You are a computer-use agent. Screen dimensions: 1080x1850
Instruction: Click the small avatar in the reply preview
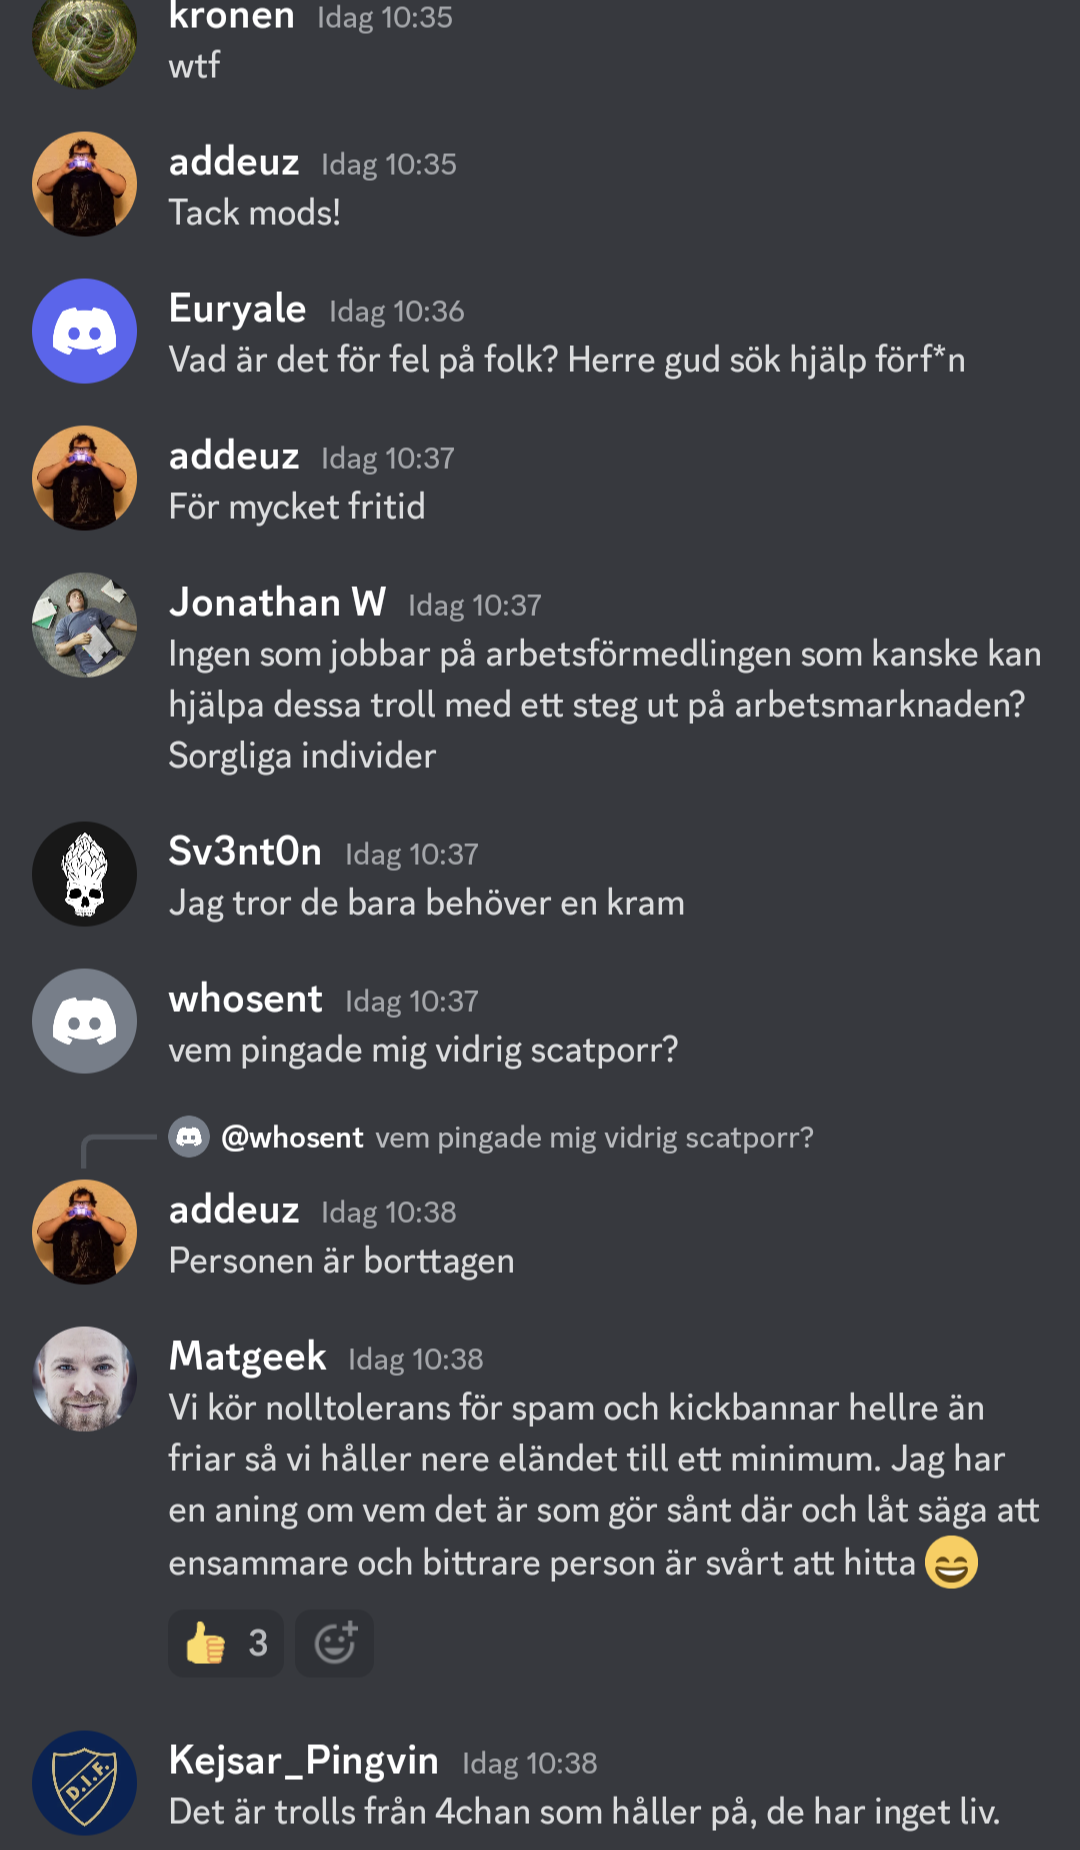point(189,1137)
